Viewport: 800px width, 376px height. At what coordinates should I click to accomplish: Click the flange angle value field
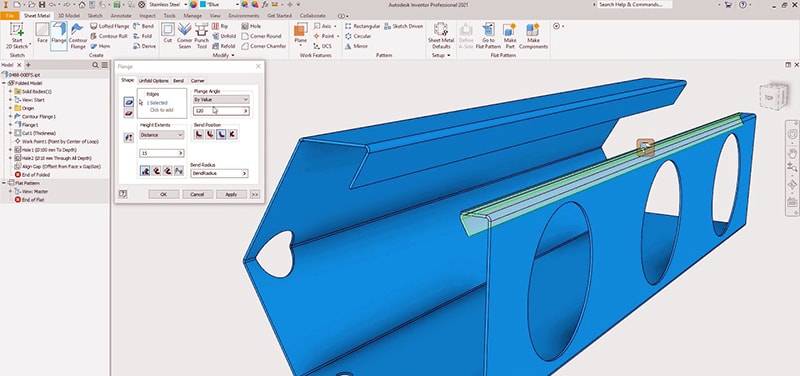pyautogui.click(x=221, y=111)
